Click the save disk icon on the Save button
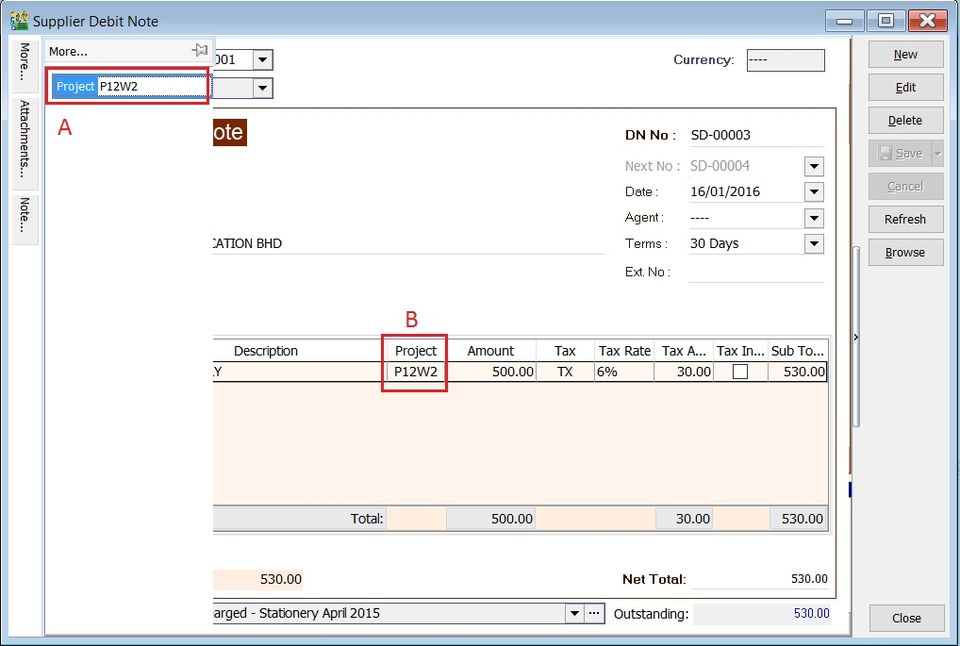 coord(888,153)
